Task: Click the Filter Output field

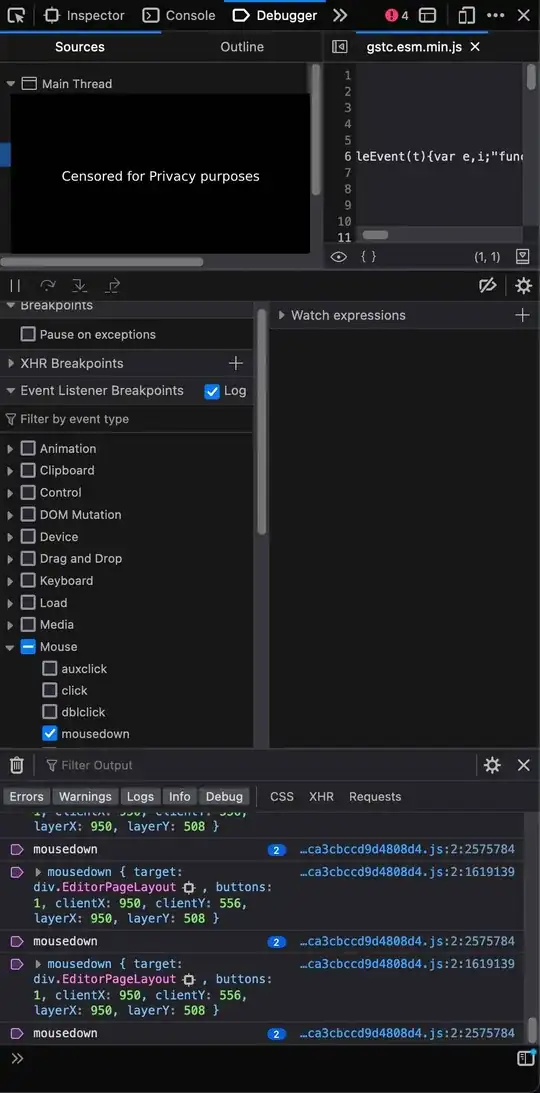Action: click(x=258, y=765)
